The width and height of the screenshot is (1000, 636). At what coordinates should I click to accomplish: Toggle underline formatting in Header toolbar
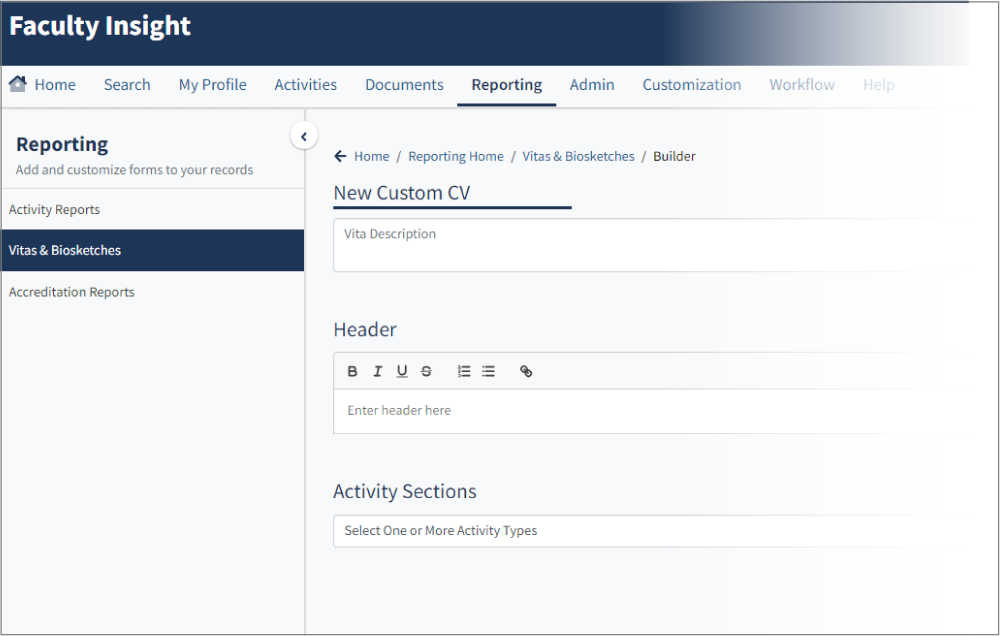(402, 371)
